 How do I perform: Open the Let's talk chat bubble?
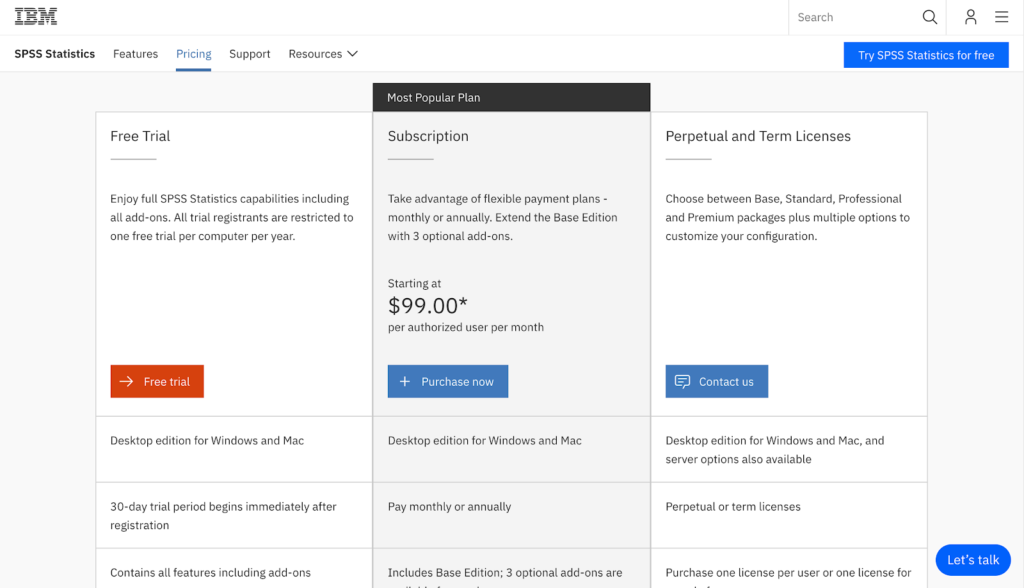972,559
